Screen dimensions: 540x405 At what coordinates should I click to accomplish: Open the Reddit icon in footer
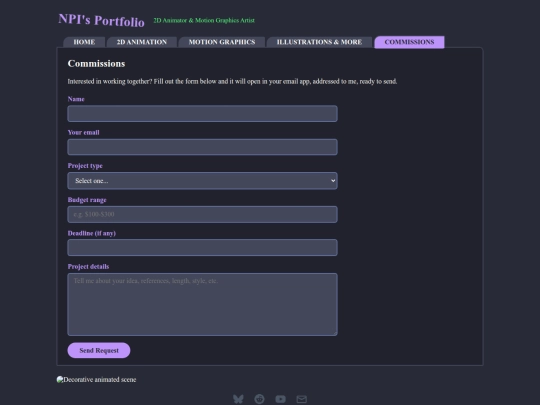click(x=259, y=399)
